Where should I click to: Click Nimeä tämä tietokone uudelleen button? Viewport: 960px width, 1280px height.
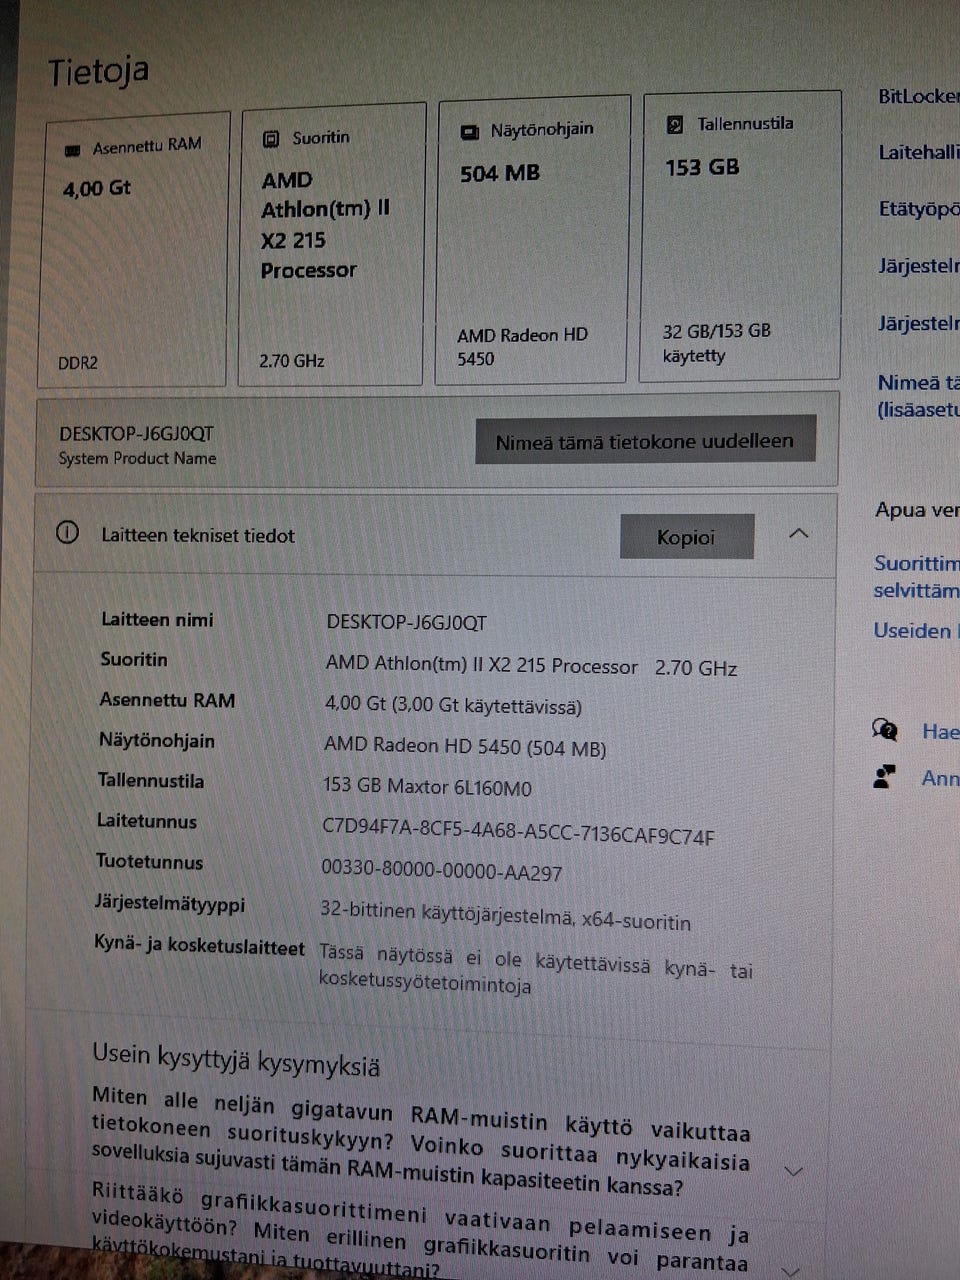(645, 441)
